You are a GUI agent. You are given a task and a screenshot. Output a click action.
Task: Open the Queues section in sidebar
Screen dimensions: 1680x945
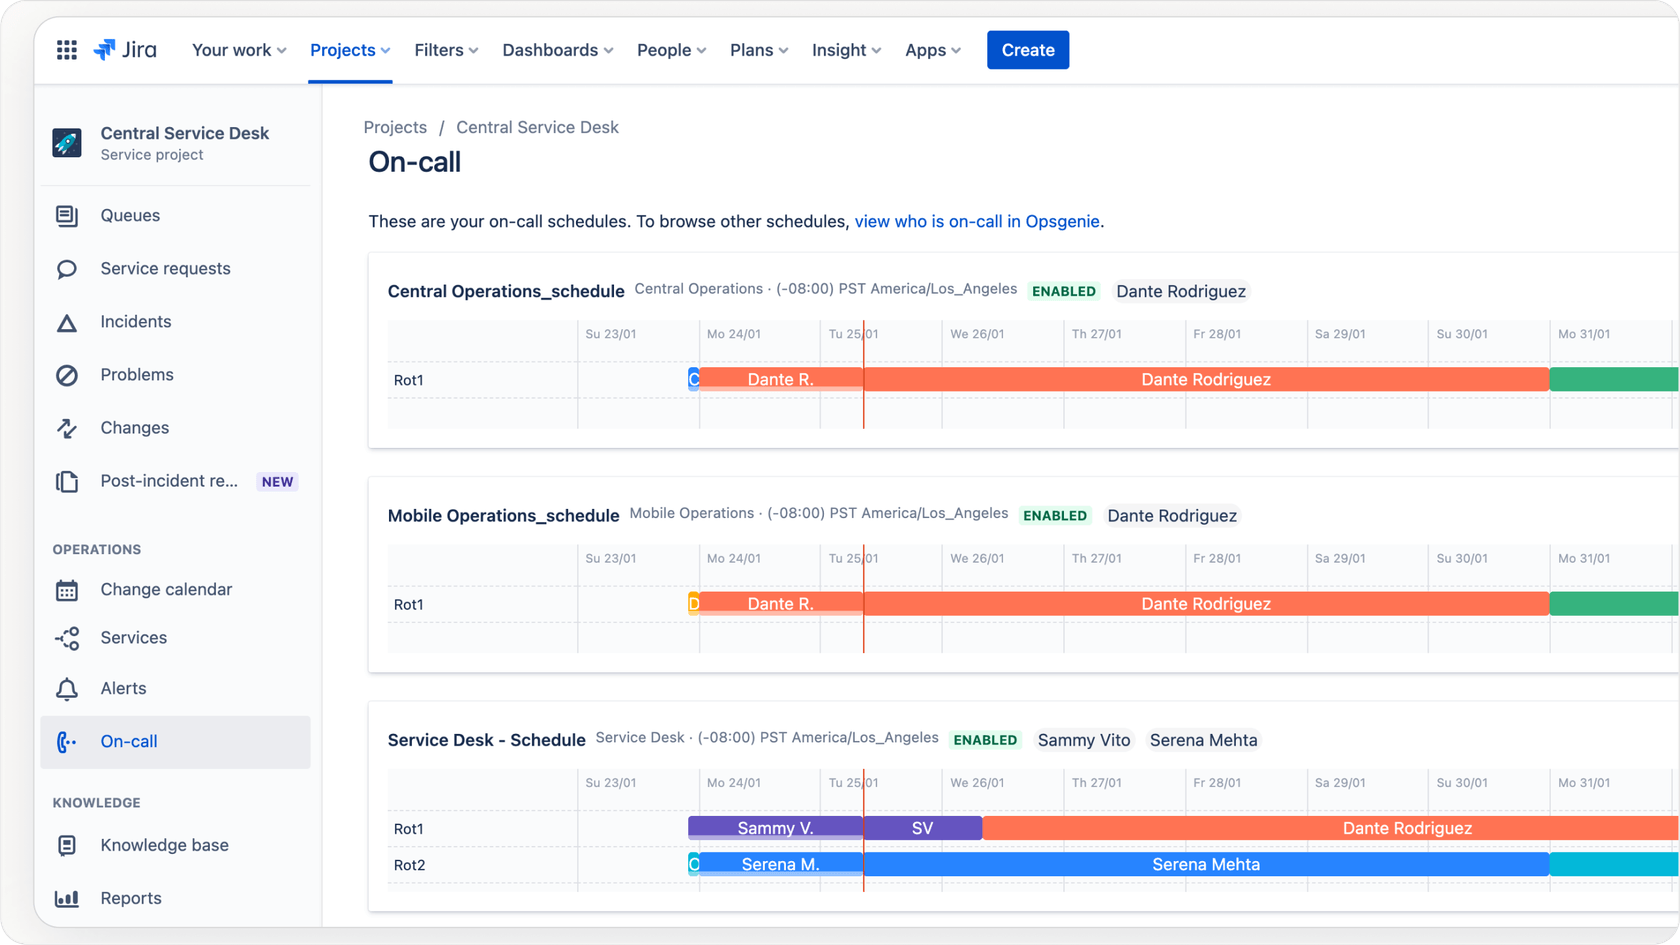pyautogui.click(x=129, y=215)
